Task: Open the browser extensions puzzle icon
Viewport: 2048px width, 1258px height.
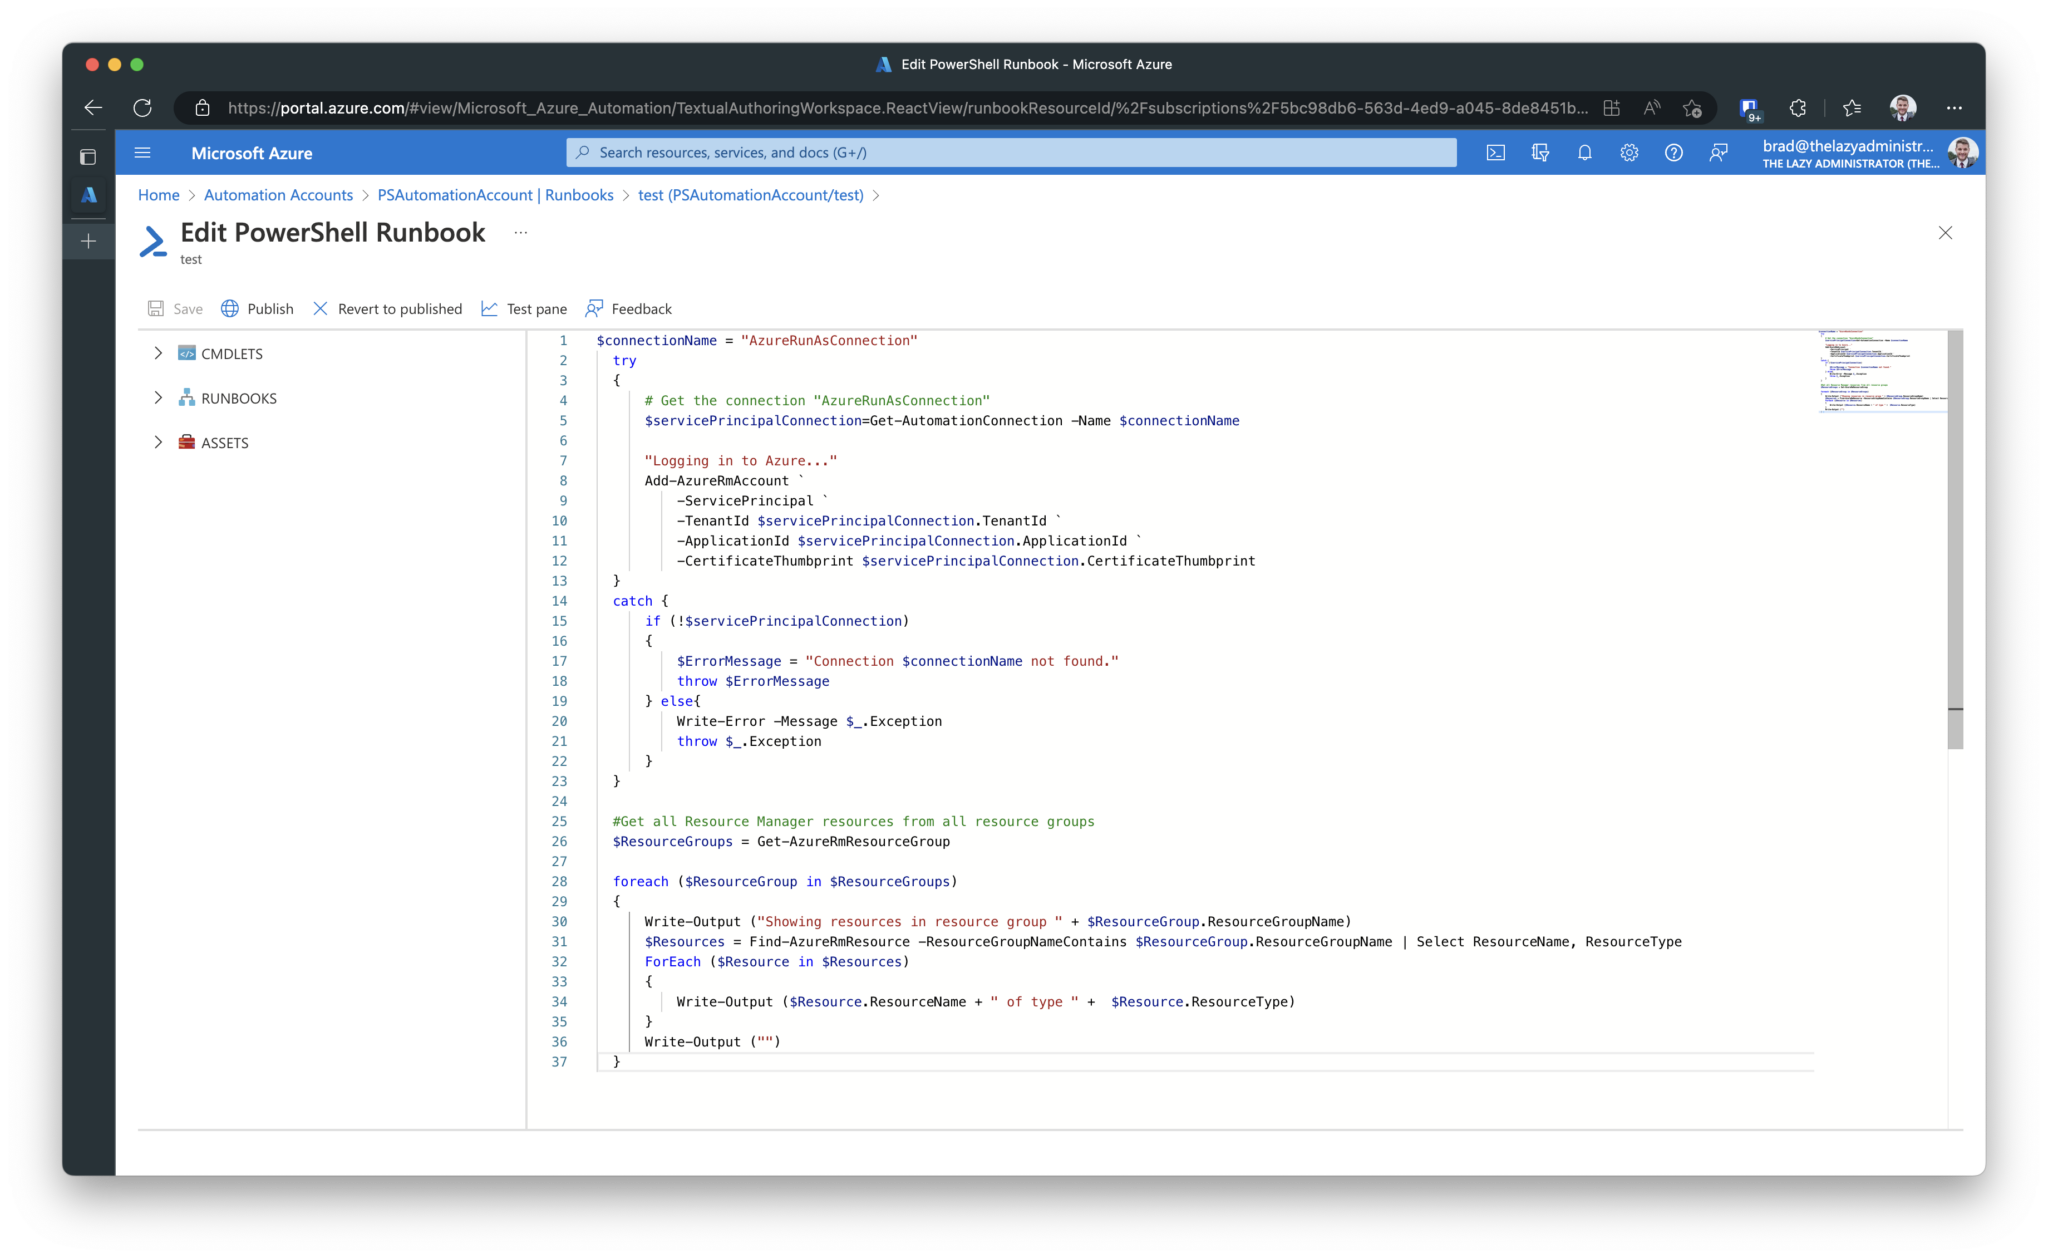Action: (x=1798, y=108)
